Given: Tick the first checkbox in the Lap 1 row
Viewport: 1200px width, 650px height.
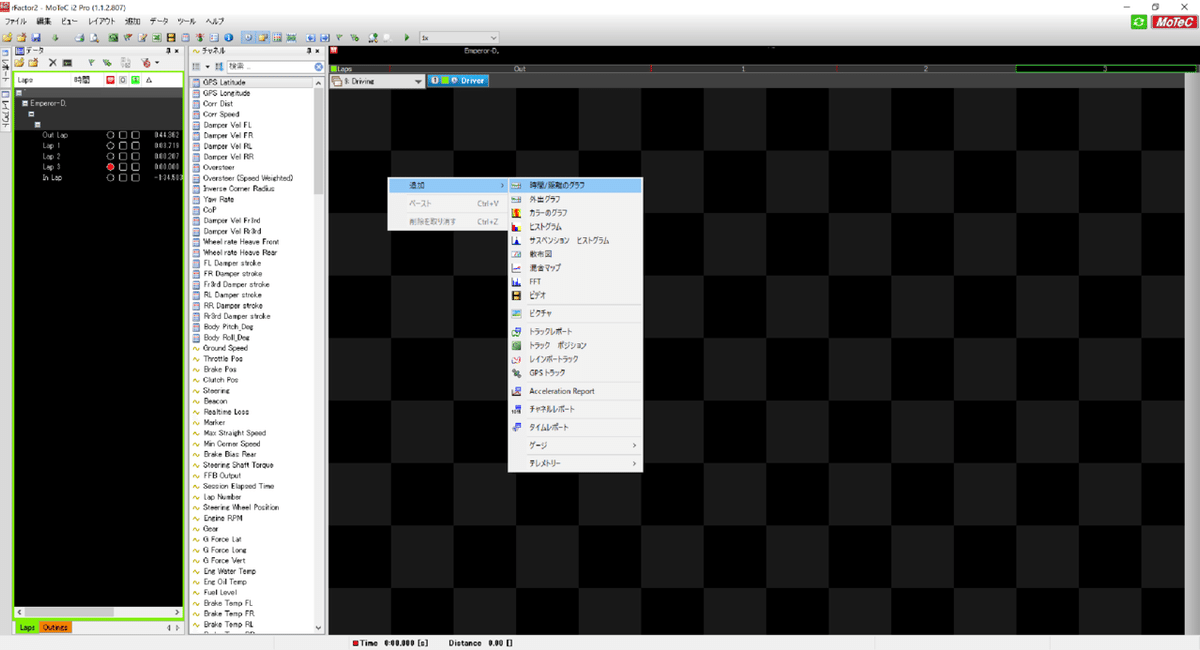Looking at the screenshot, I should click(123, 145).
